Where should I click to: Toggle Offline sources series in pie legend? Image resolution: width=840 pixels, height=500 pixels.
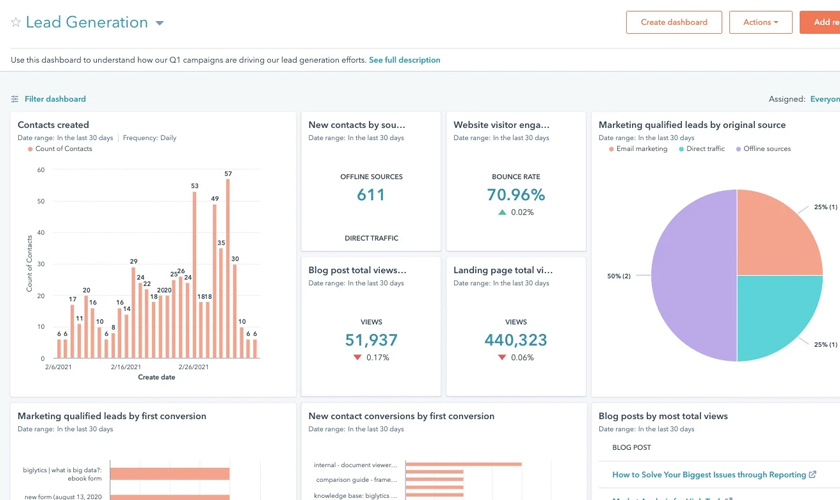pos(765,149)
